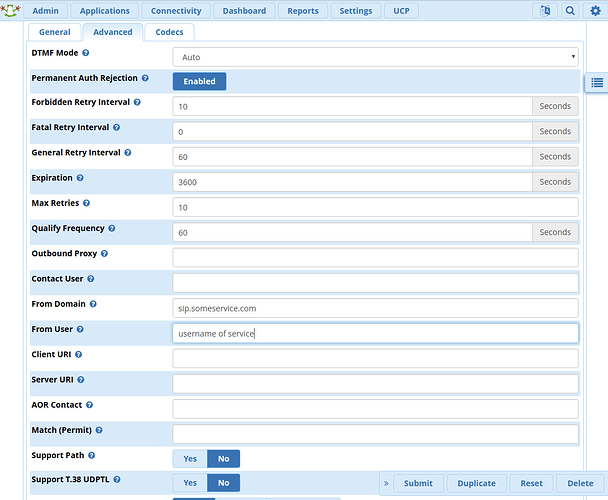Screen dimensions: 608x500
Task: Show help for Permanent Auth Rejection
Action: point(145,78)
